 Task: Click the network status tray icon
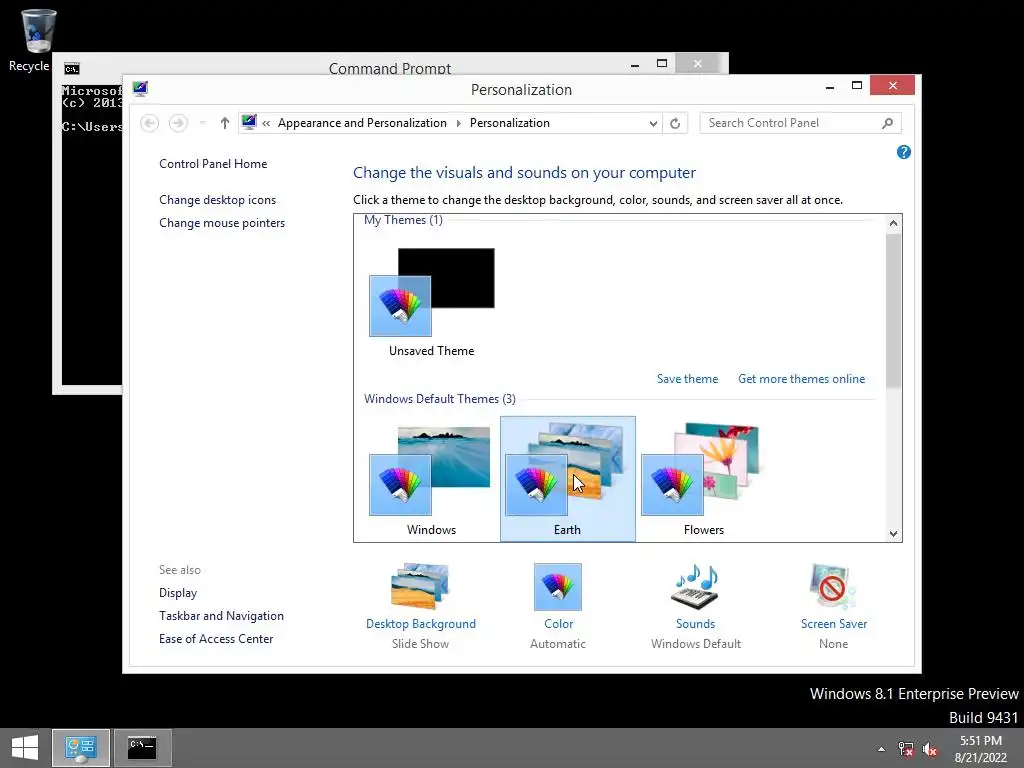click(906, 749)
